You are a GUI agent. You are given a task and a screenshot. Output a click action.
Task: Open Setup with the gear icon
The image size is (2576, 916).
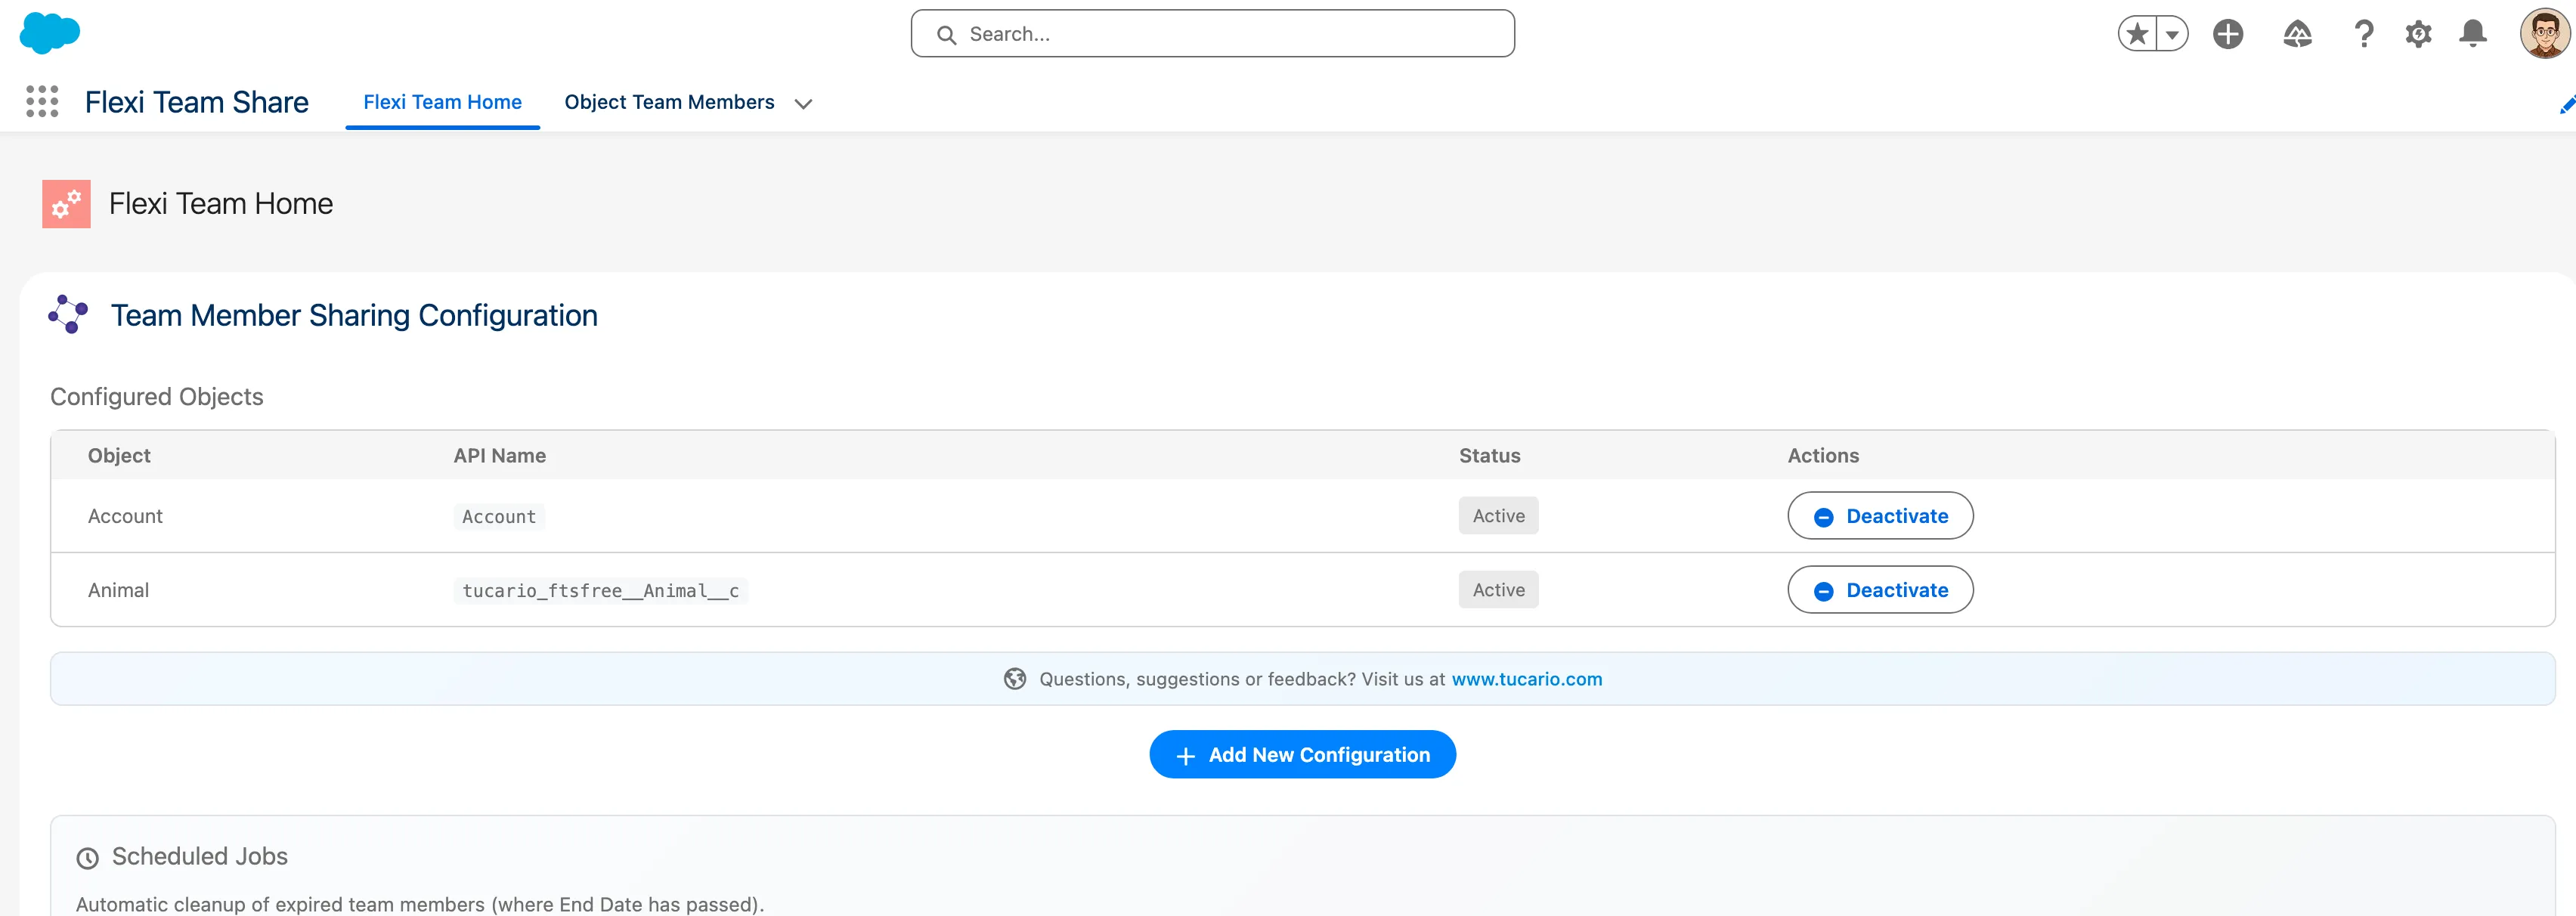[2419, 33]
